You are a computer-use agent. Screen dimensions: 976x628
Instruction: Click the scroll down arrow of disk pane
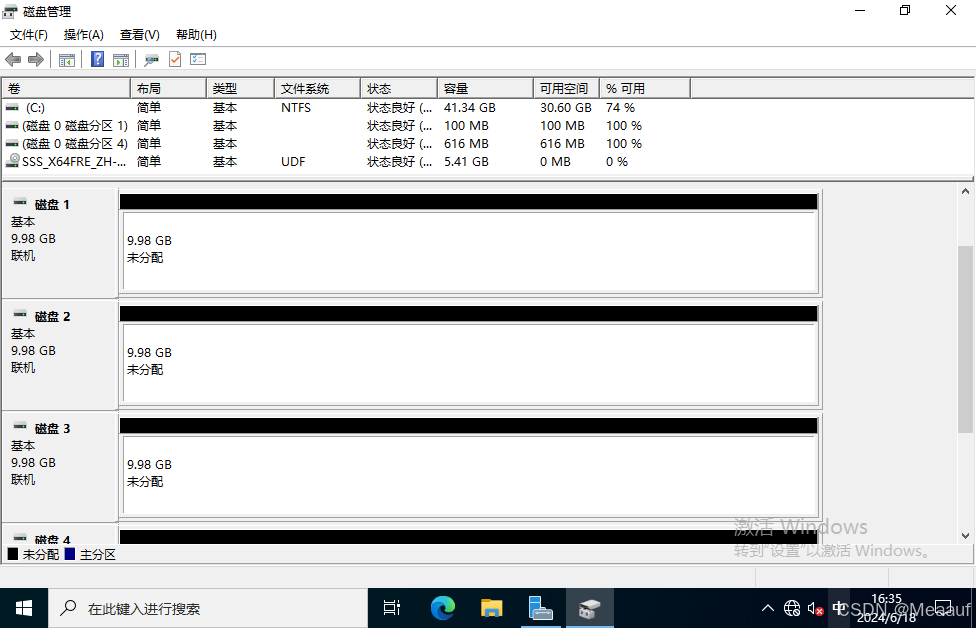pyautogui.click(x=965, y=536)
